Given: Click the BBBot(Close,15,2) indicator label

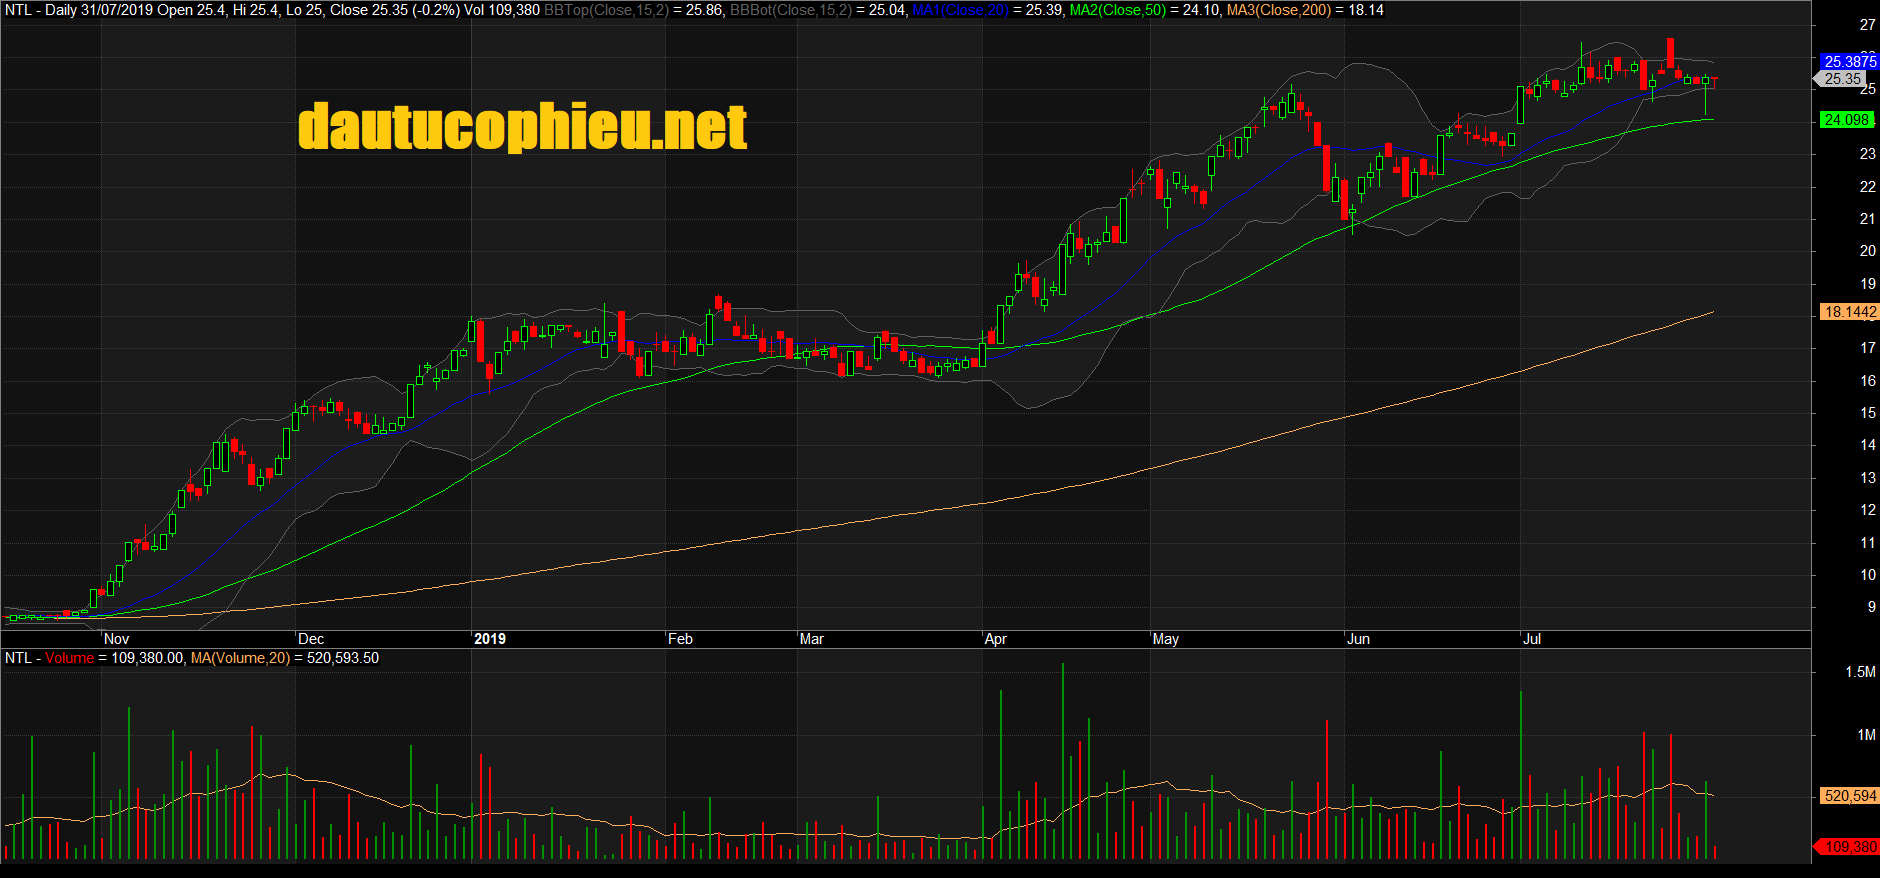Looking at the screenshot, I should (791, 10).
